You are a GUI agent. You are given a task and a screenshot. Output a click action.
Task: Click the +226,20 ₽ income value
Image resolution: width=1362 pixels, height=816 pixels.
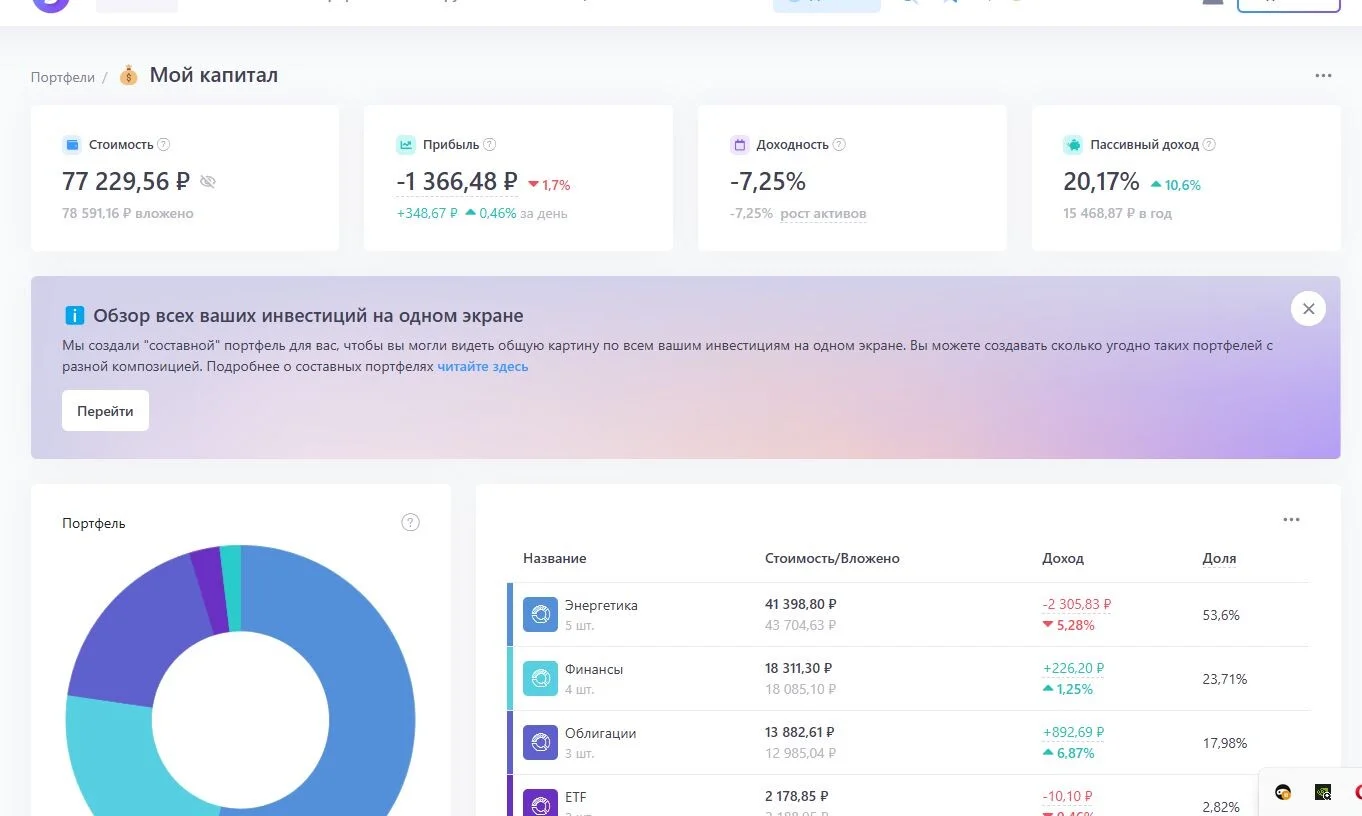[x=1073, y=669]
